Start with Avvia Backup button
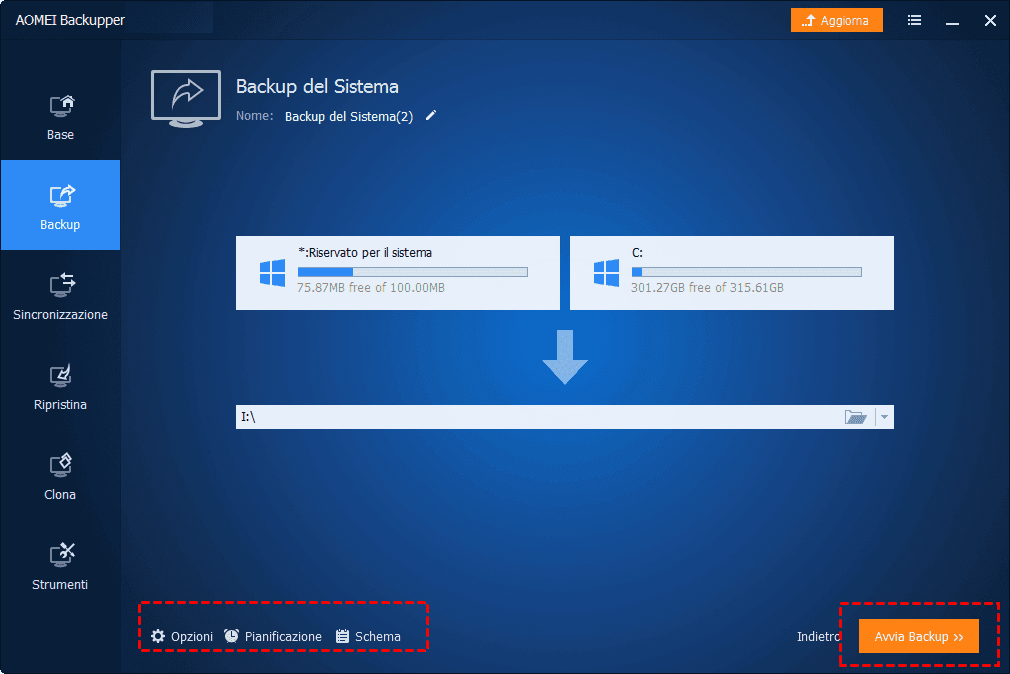 tap(919, 637)
